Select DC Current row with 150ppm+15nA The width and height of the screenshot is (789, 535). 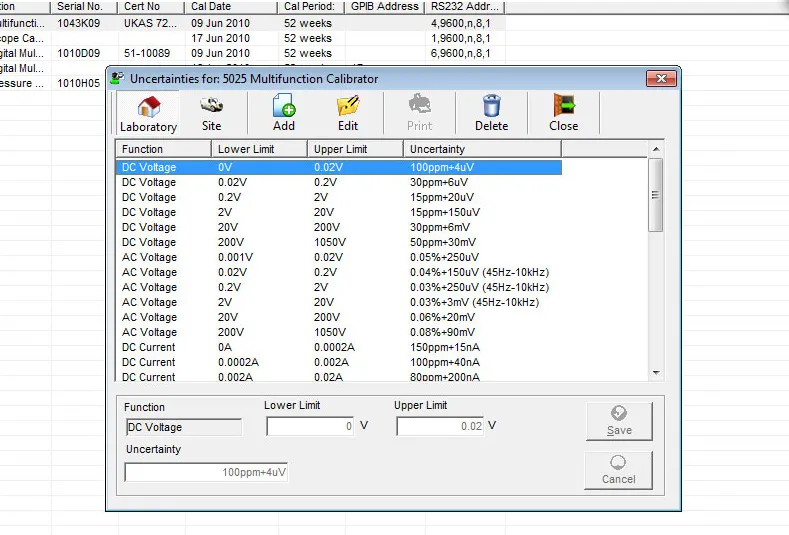click(339, 347)
